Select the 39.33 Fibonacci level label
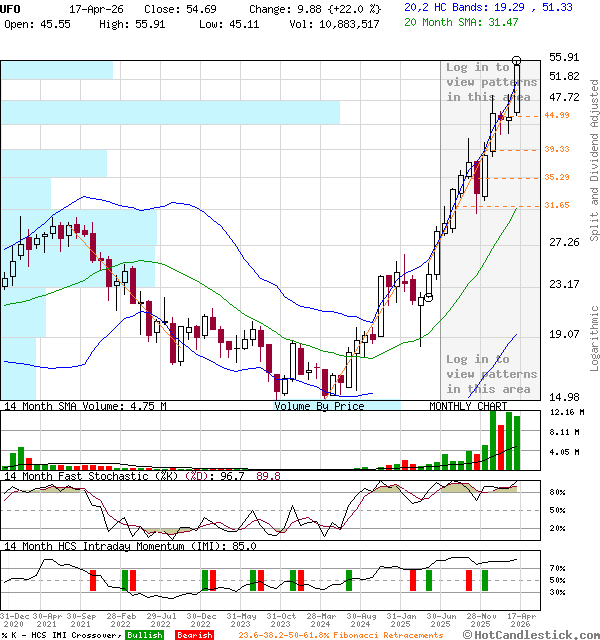600x640 pixels. coord(556,149)
